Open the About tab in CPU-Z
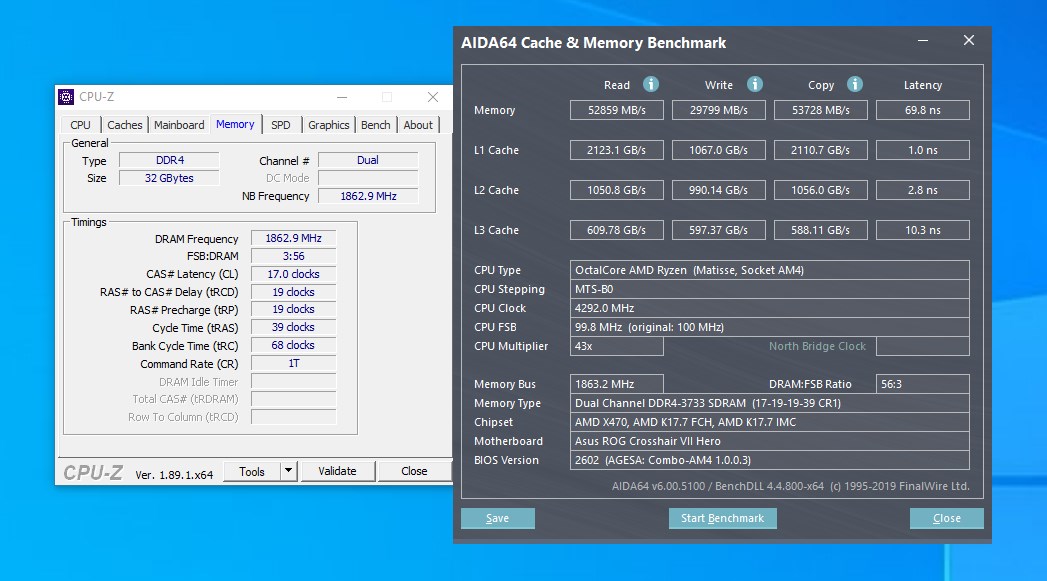This screenshot has width=1047, height=581. pyautogui.click(x=418, y=125)
